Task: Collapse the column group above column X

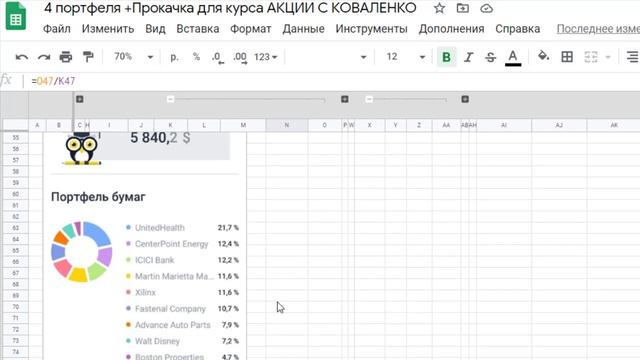Action: pos(369,99)
